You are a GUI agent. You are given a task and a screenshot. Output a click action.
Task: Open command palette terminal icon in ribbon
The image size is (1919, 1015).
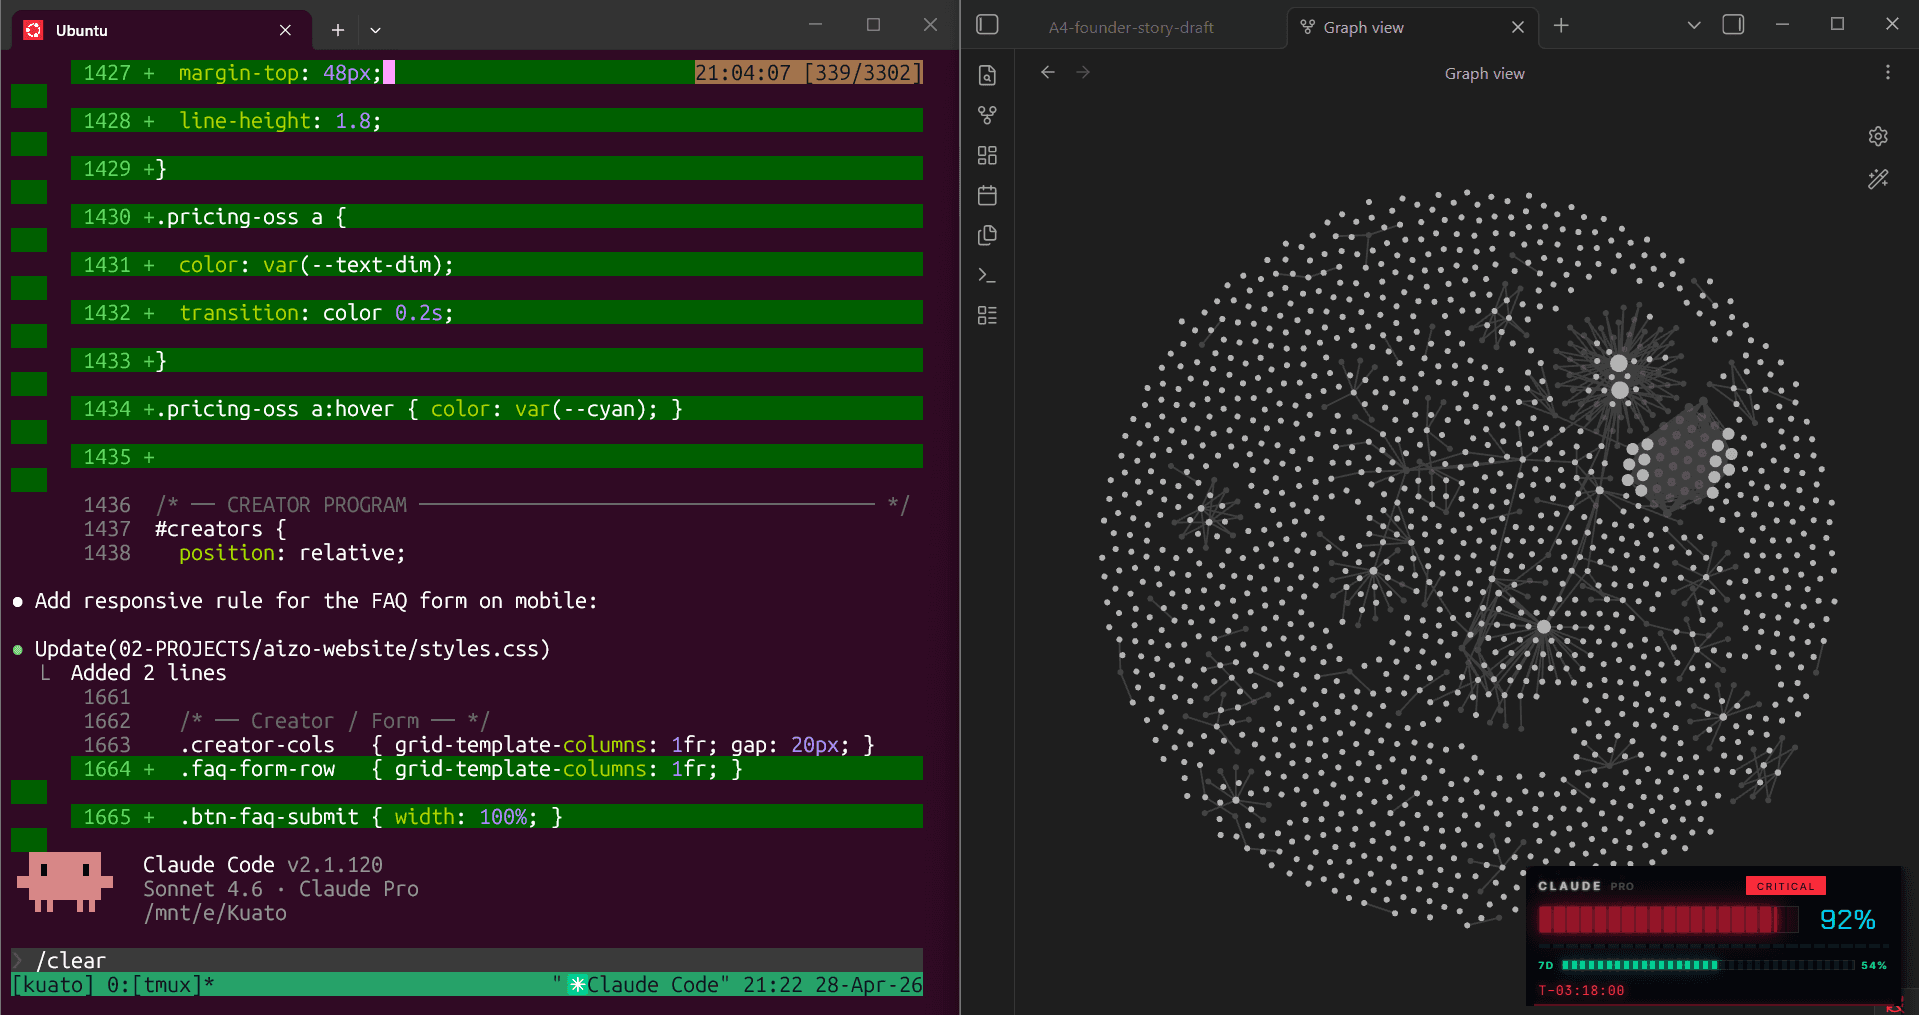[987, 275]
